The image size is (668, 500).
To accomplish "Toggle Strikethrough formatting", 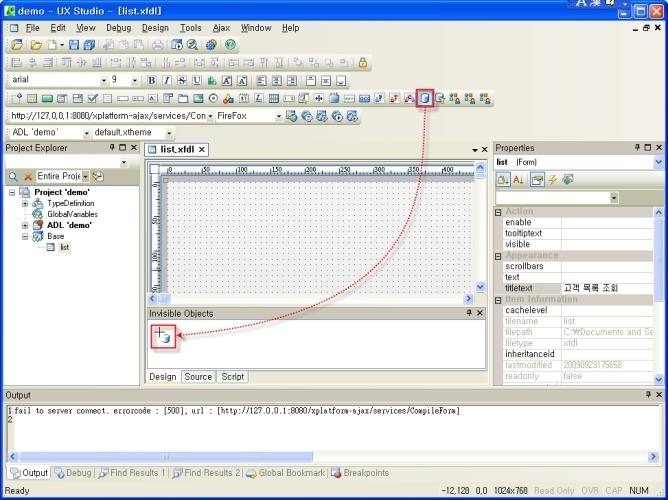I will coord(181,80).
